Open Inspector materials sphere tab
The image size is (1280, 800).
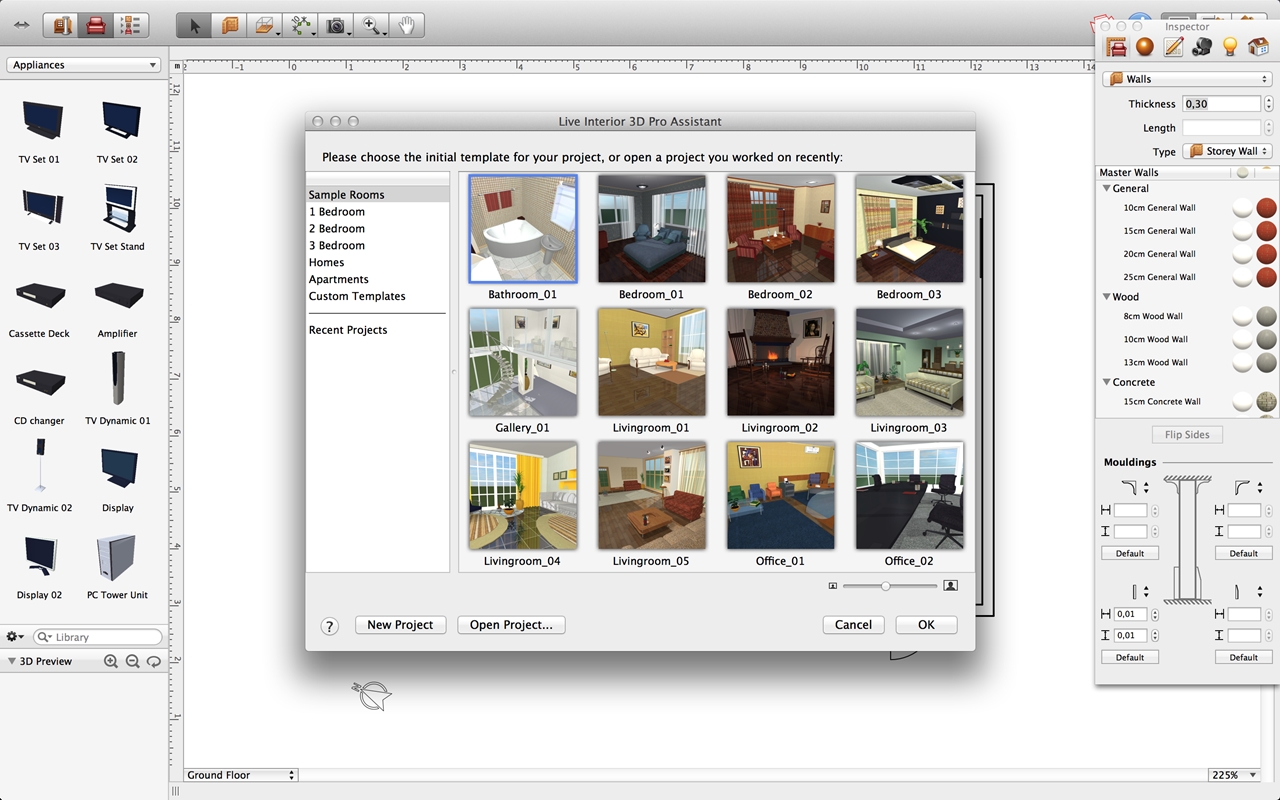(x=1145, y=47)
